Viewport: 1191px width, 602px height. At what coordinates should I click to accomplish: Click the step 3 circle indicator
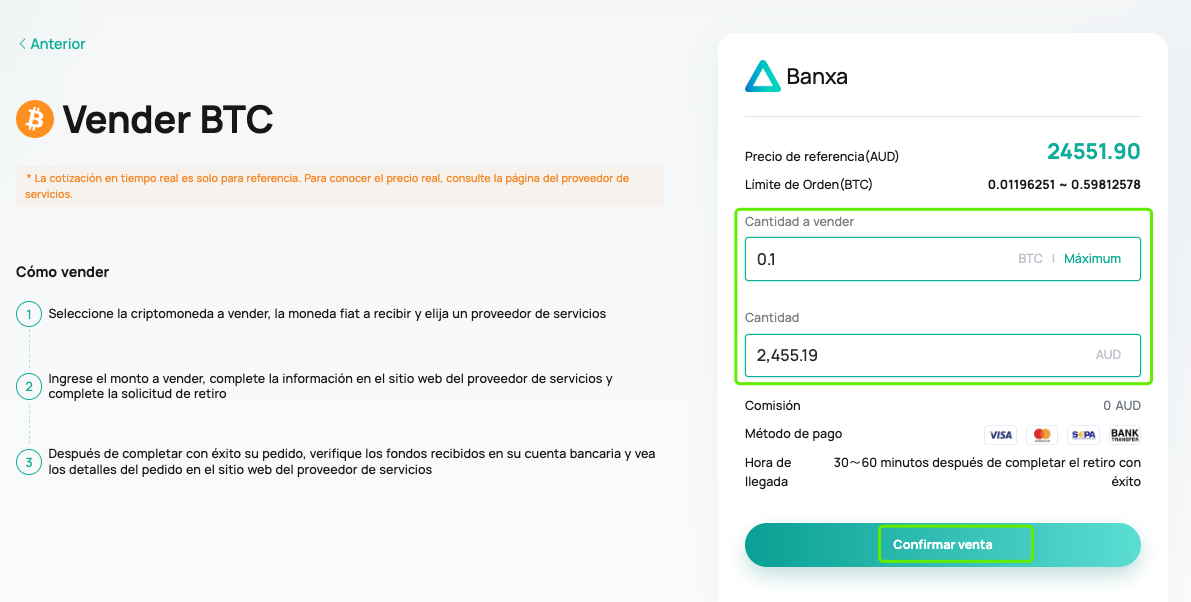tap(29, 461)
